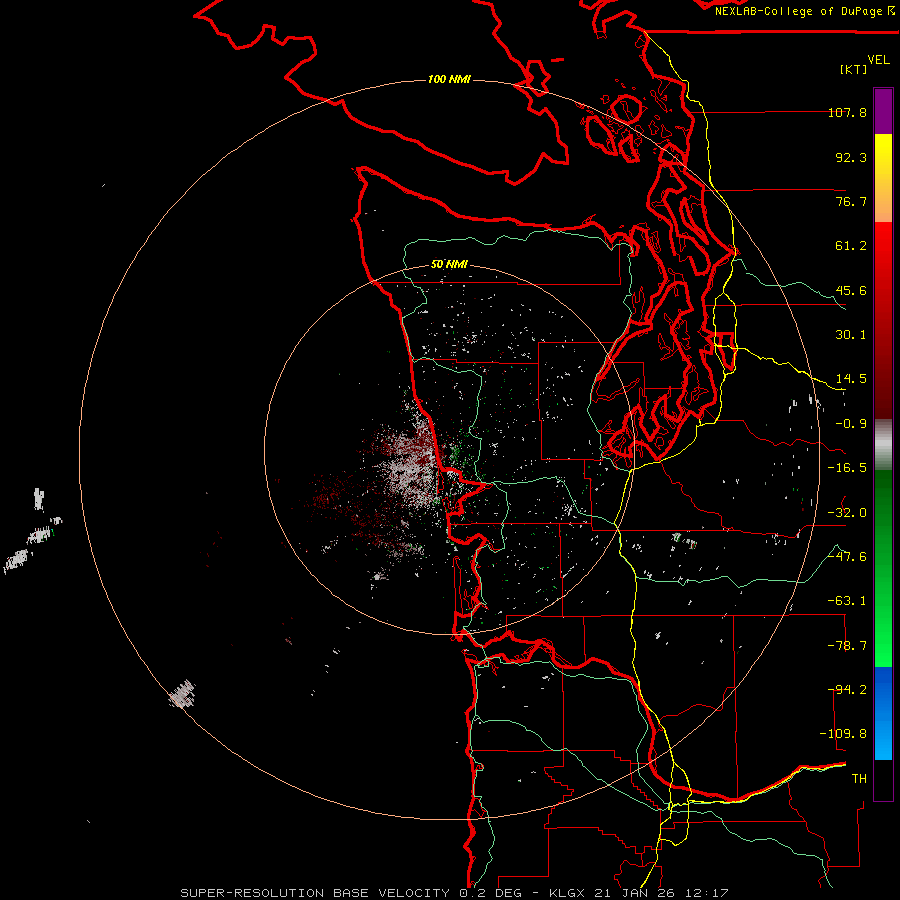Click the VEL legend title
Image resolution: width=900 pixels, height=900 pixels.
coord(878,60)
